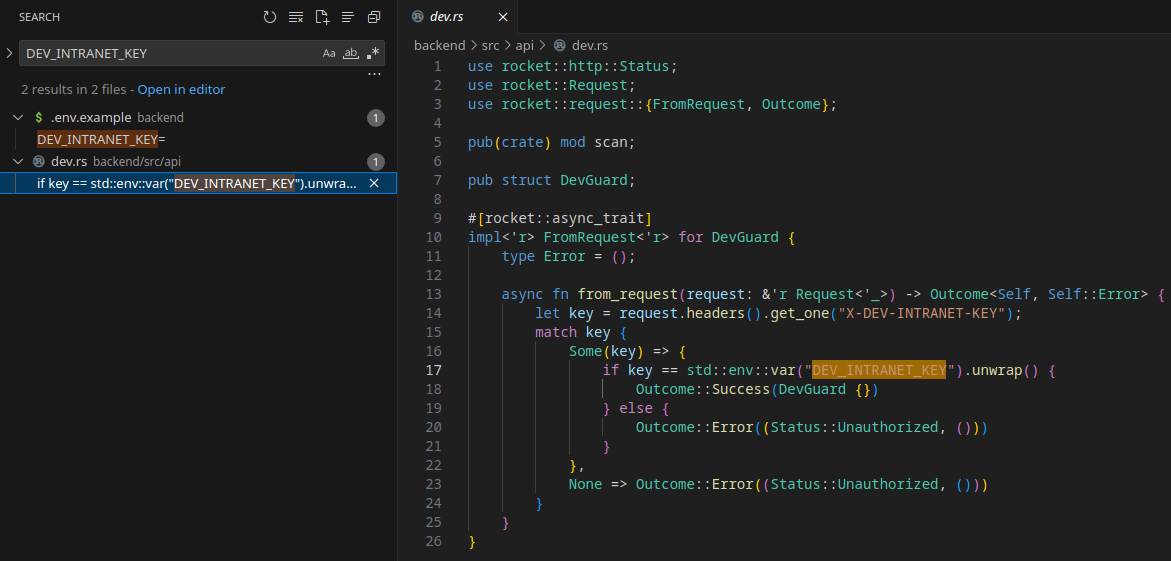This screenshot has height=561, width=1171.
Task: Collapse .env.example file results
Action: pyautogui.click(x=19, y=118)
